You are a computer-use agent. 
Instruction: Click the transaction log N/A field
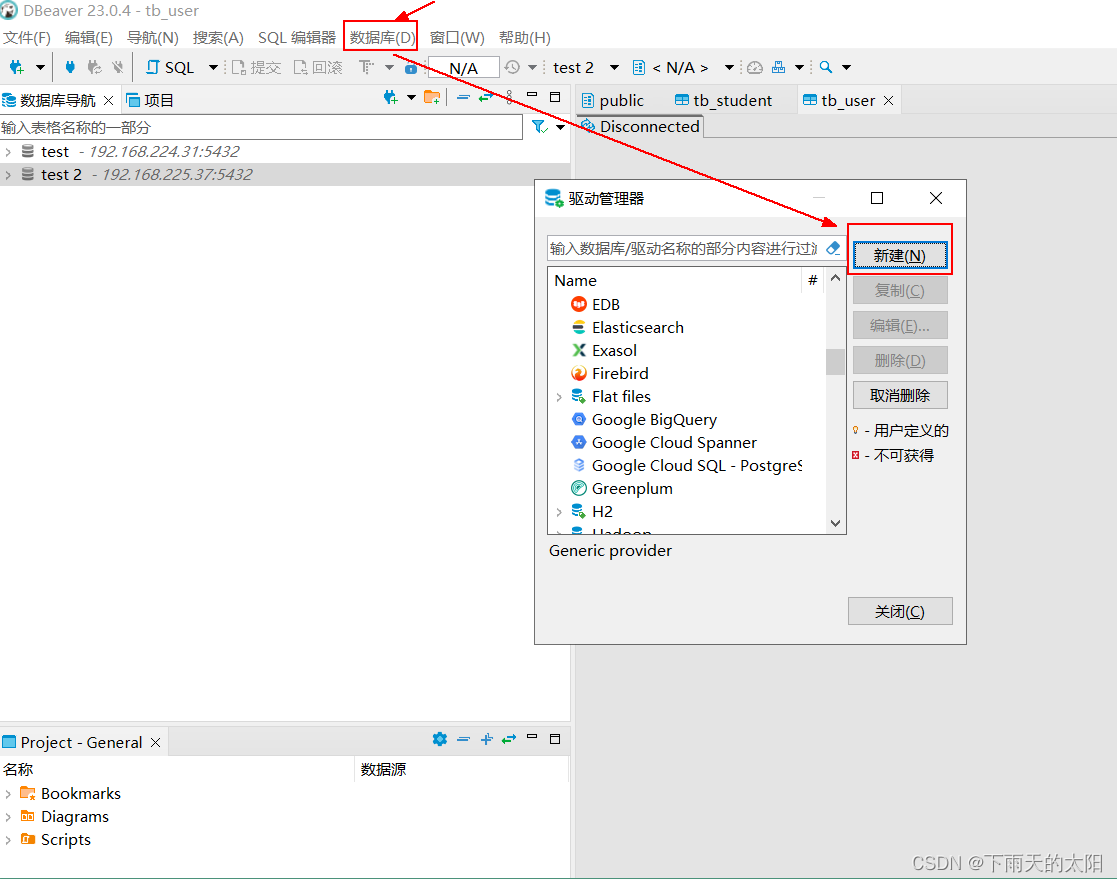pyautogui.click(x=463, y=68)
